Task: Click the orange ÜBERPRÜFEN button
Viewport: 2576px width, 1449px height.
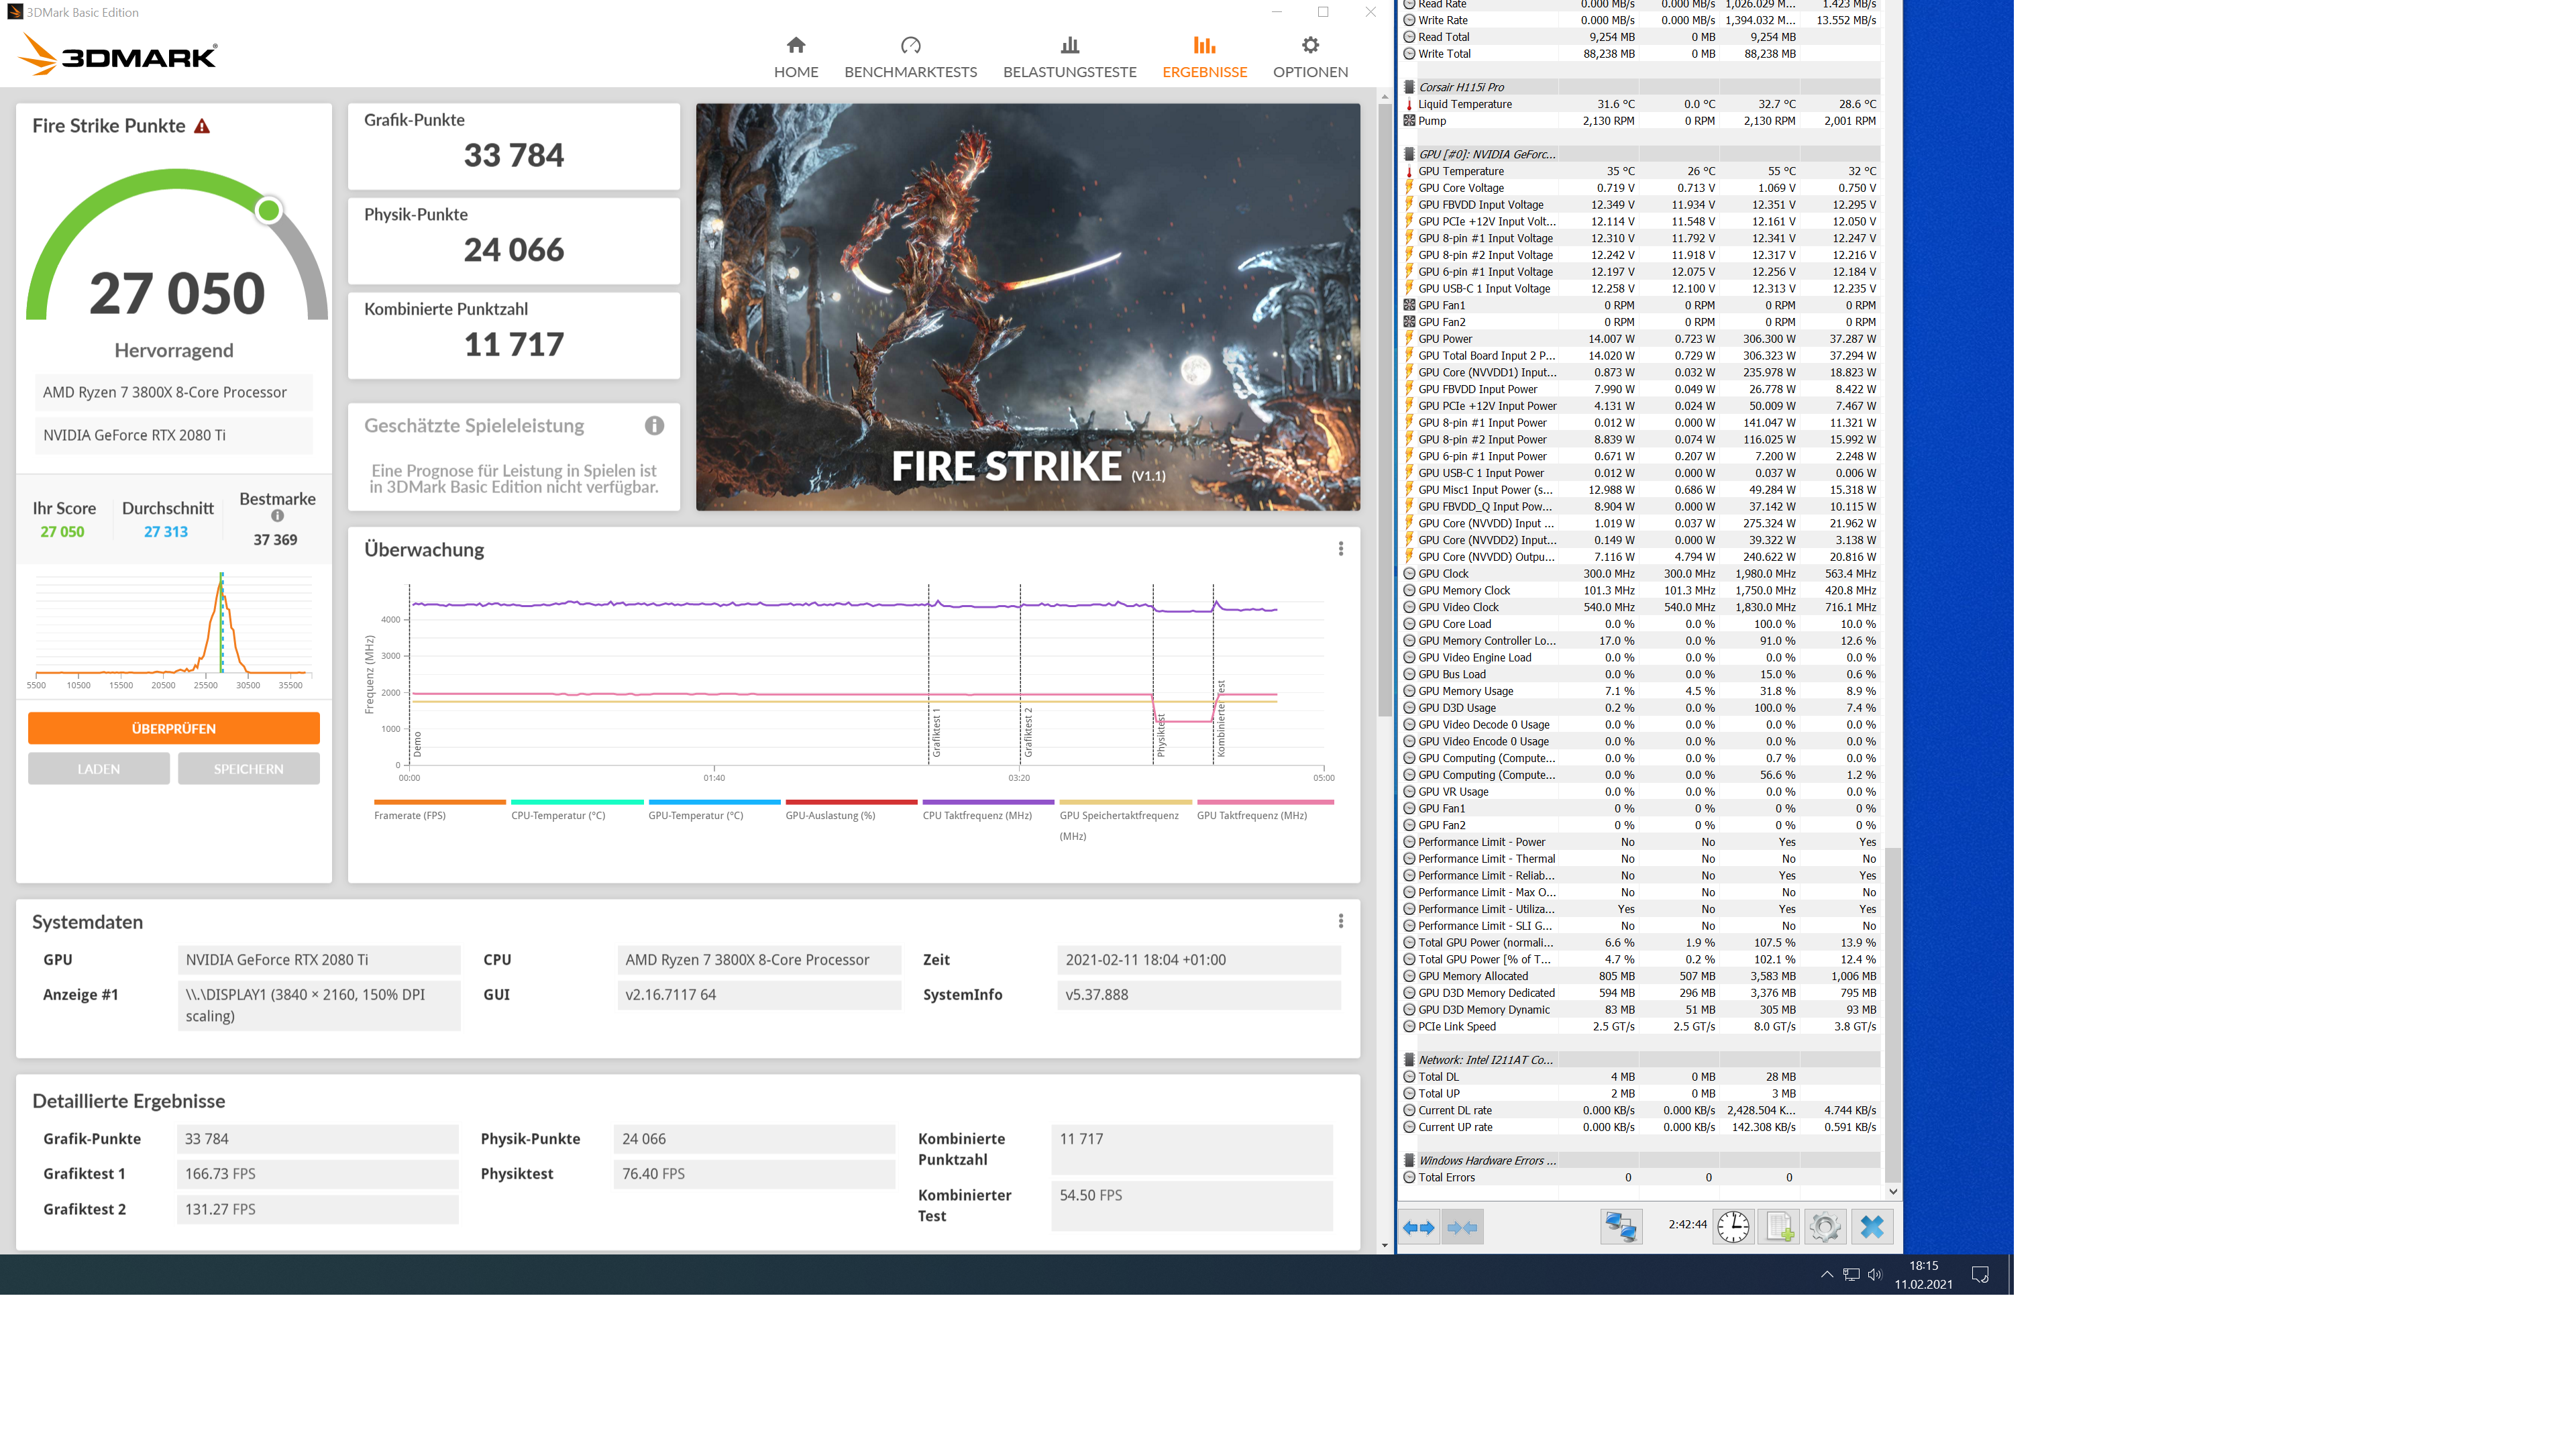Action: [174, 728]
